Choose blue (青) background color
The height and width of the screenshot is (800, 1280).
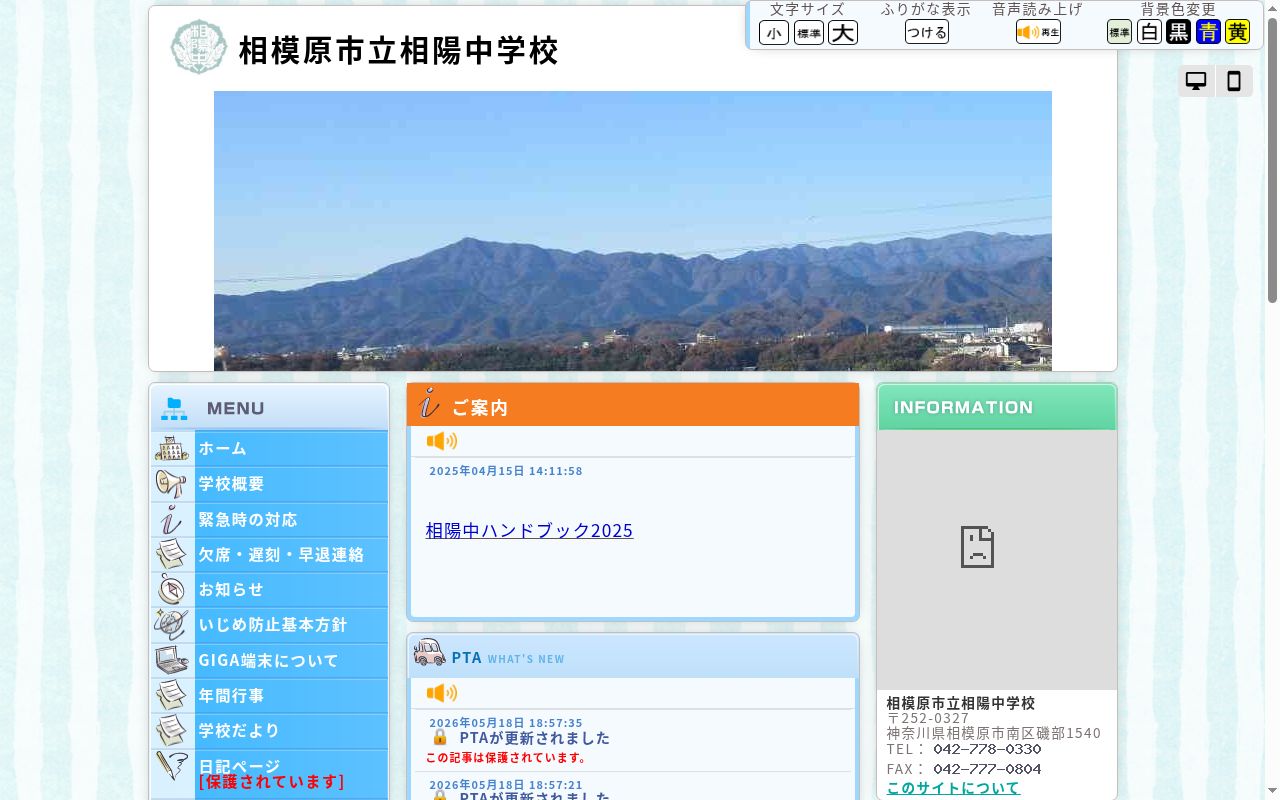click(1208, 32)
